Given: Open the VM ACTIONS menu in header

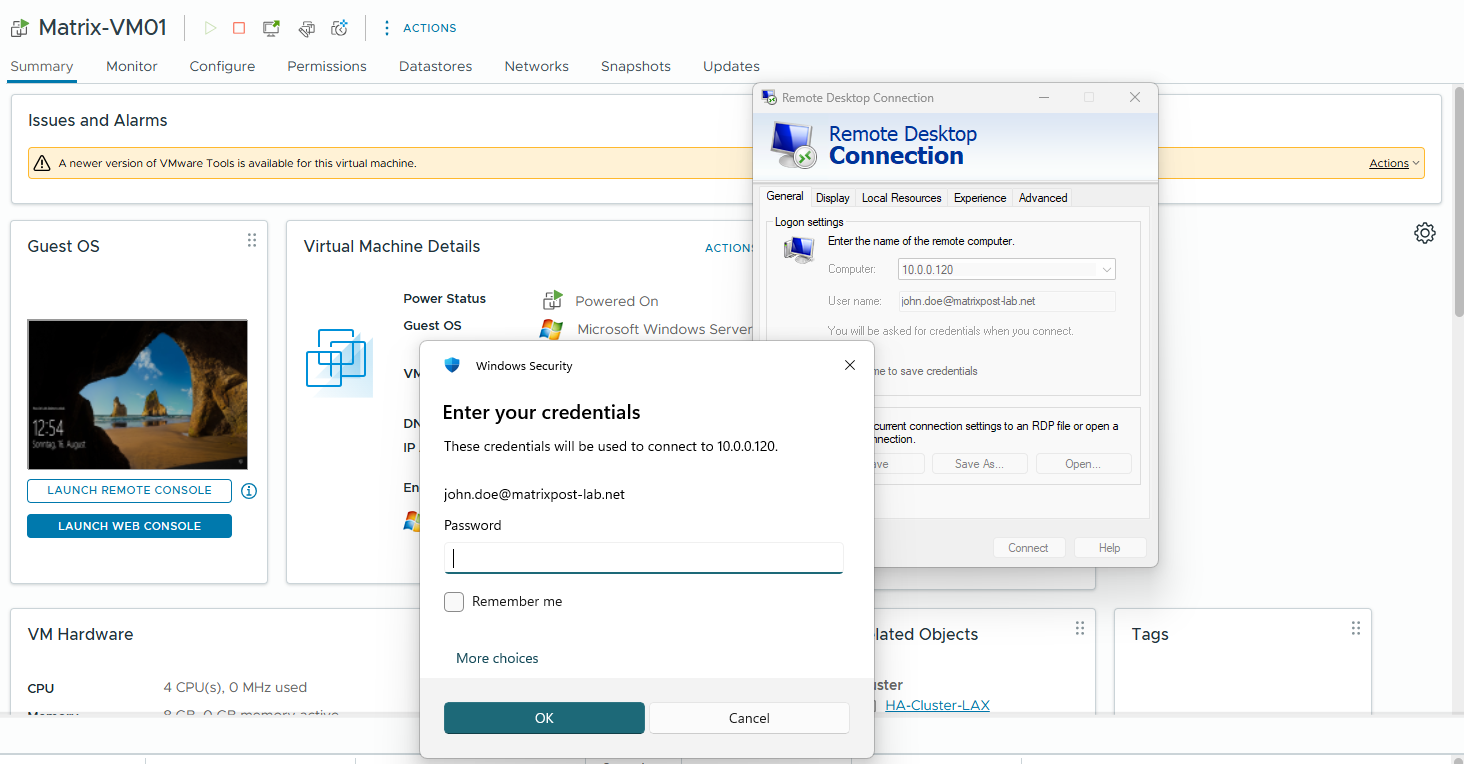Looking at the screenshot, I should pos(419,28).
